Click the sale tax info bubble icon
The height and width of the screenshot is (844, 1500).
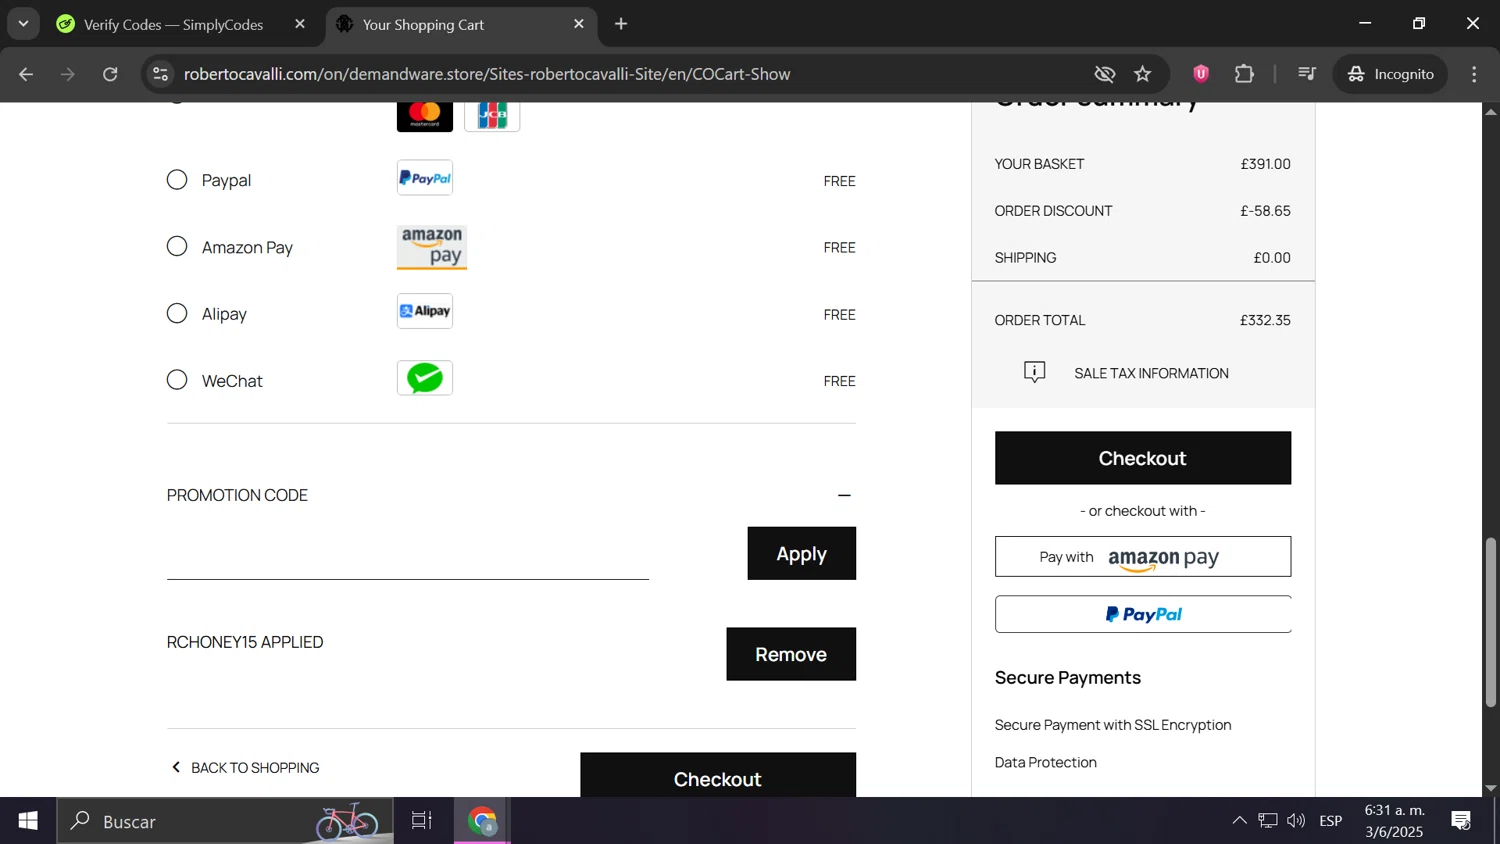pos(1035,372)
